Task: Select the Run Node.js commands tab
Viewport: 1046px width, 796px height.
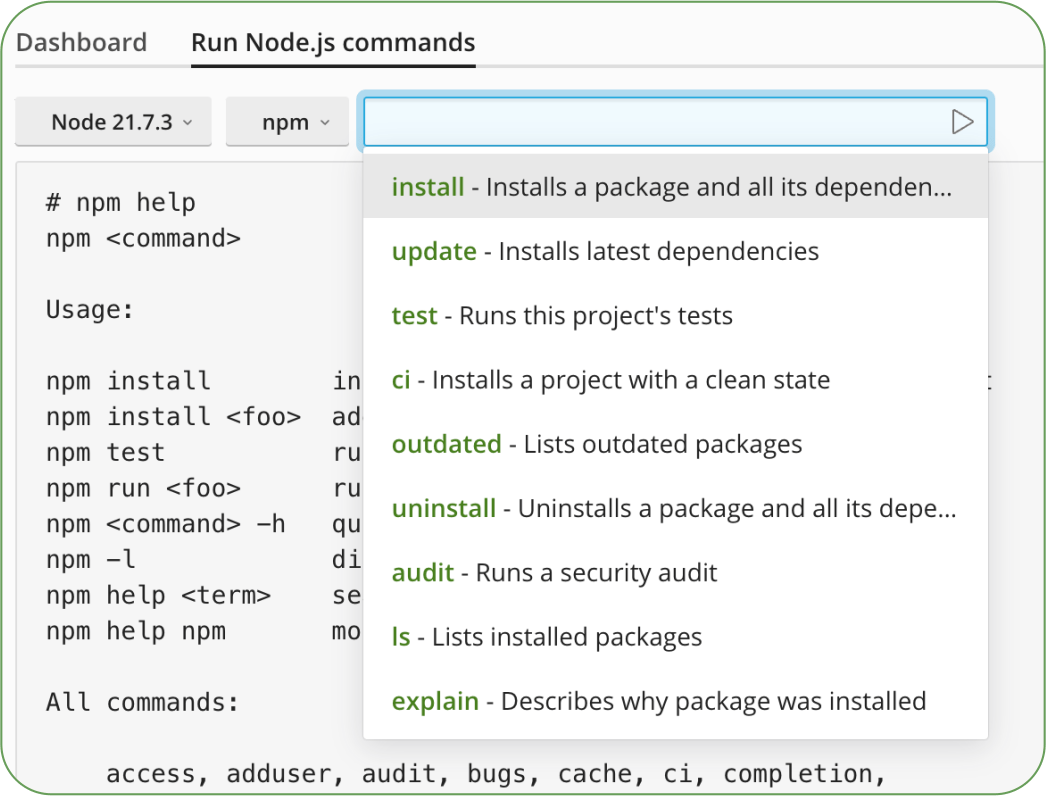Action: (333, 43)
